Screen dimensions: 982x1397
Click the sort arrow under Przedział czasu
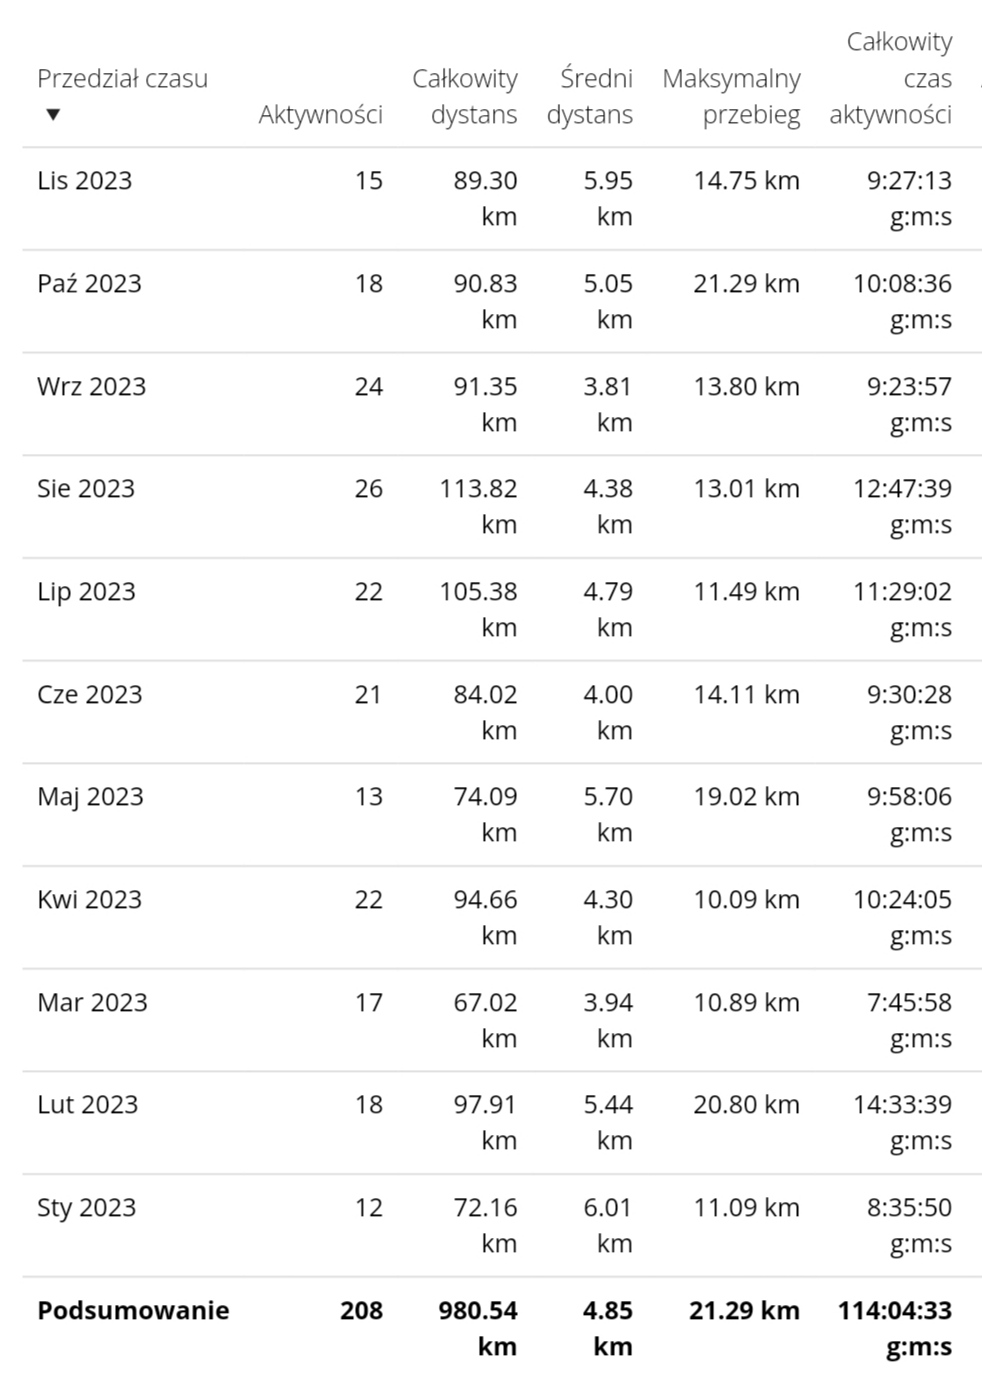53,115
